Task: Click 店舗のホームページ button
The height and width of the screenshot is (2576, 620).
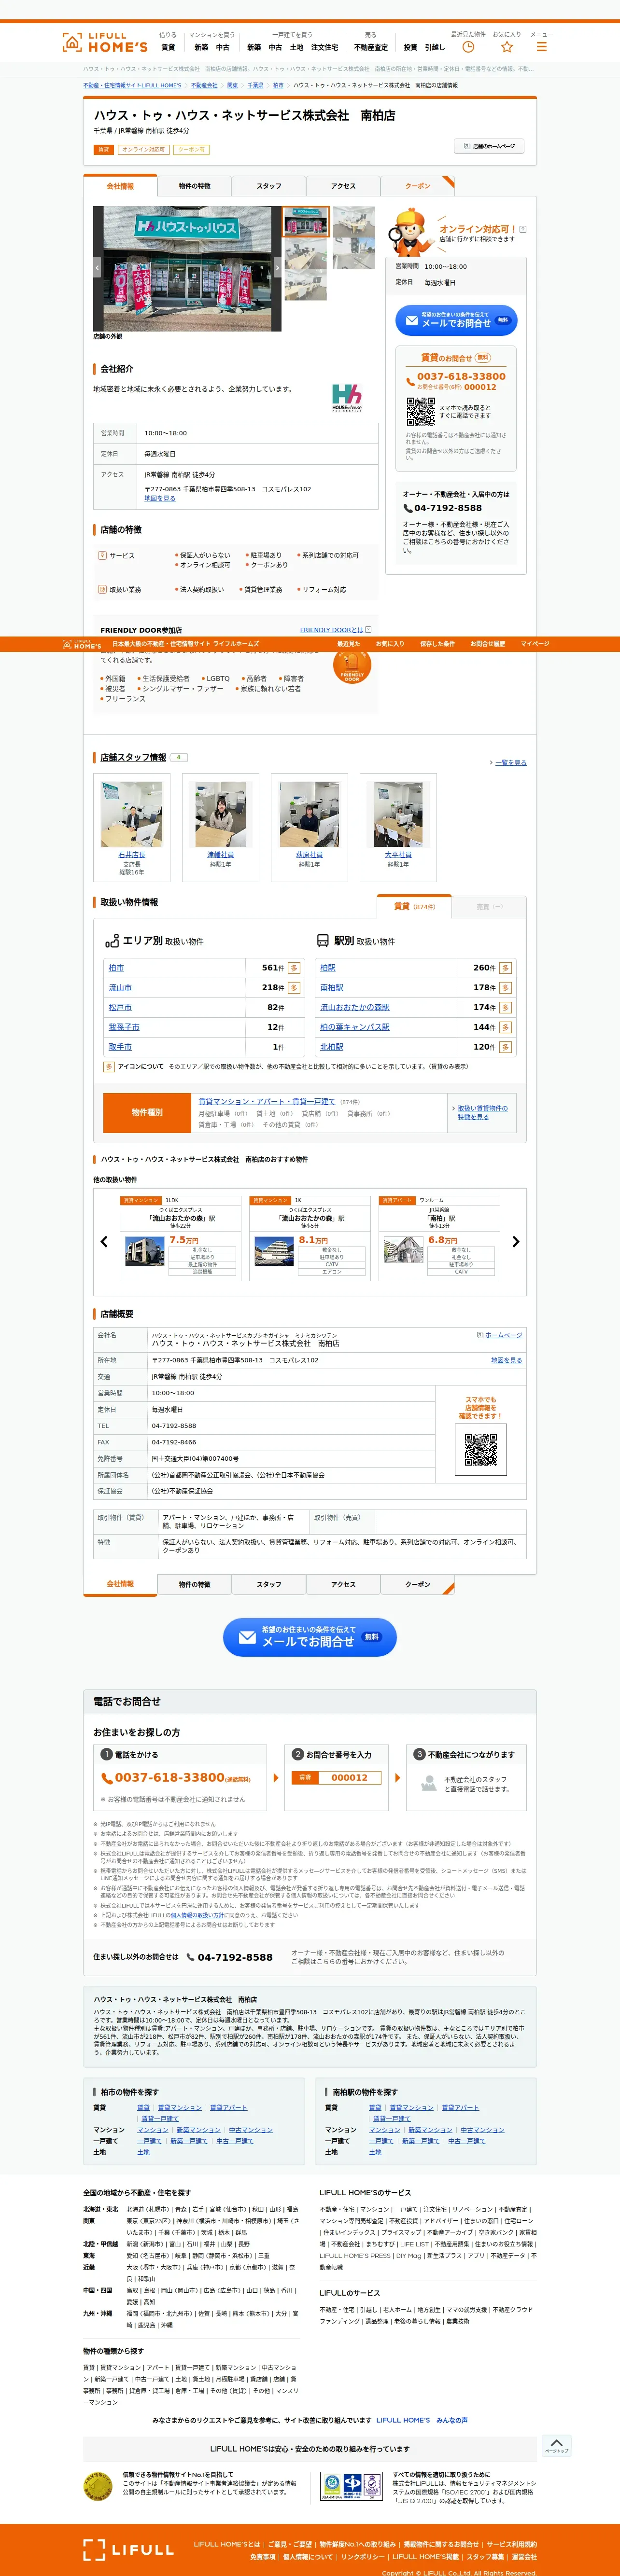Action: pos(489,146)
